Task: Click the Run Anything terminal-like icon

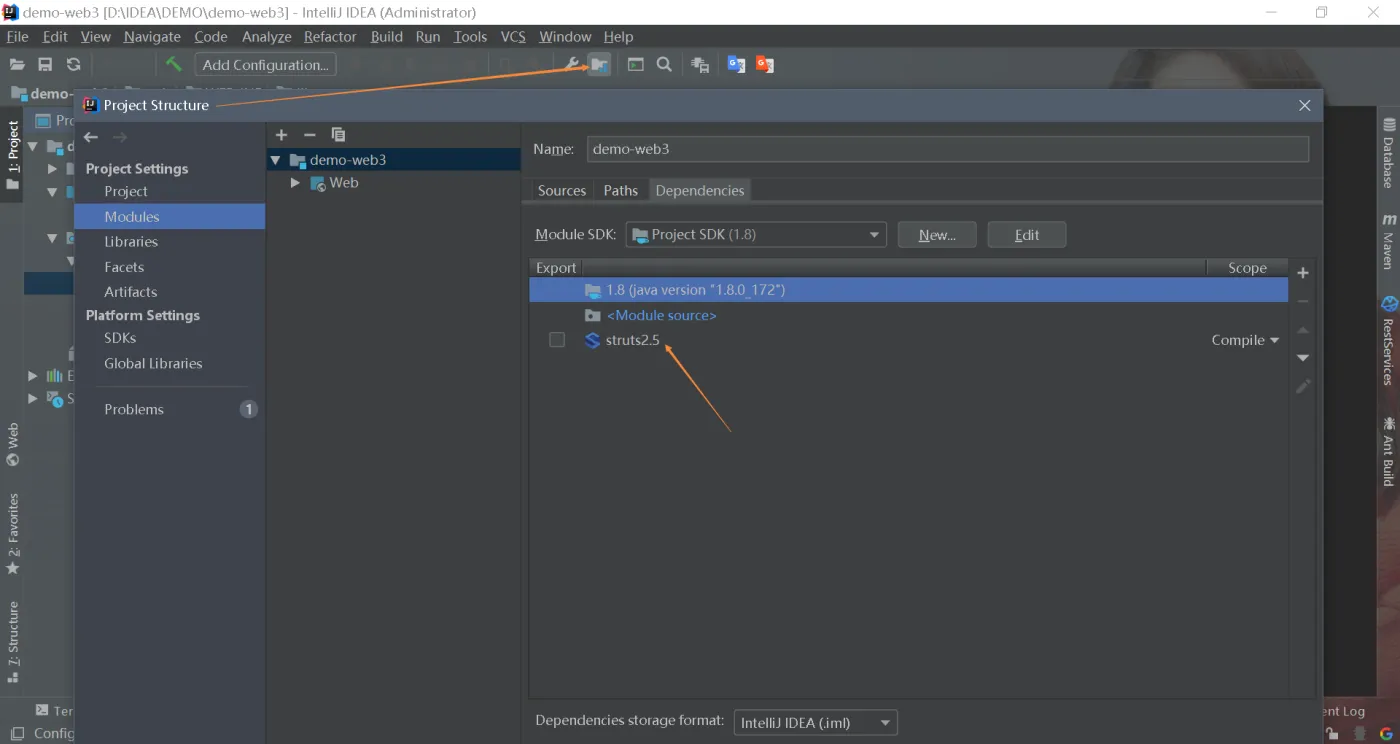Action: coord(636,64)
